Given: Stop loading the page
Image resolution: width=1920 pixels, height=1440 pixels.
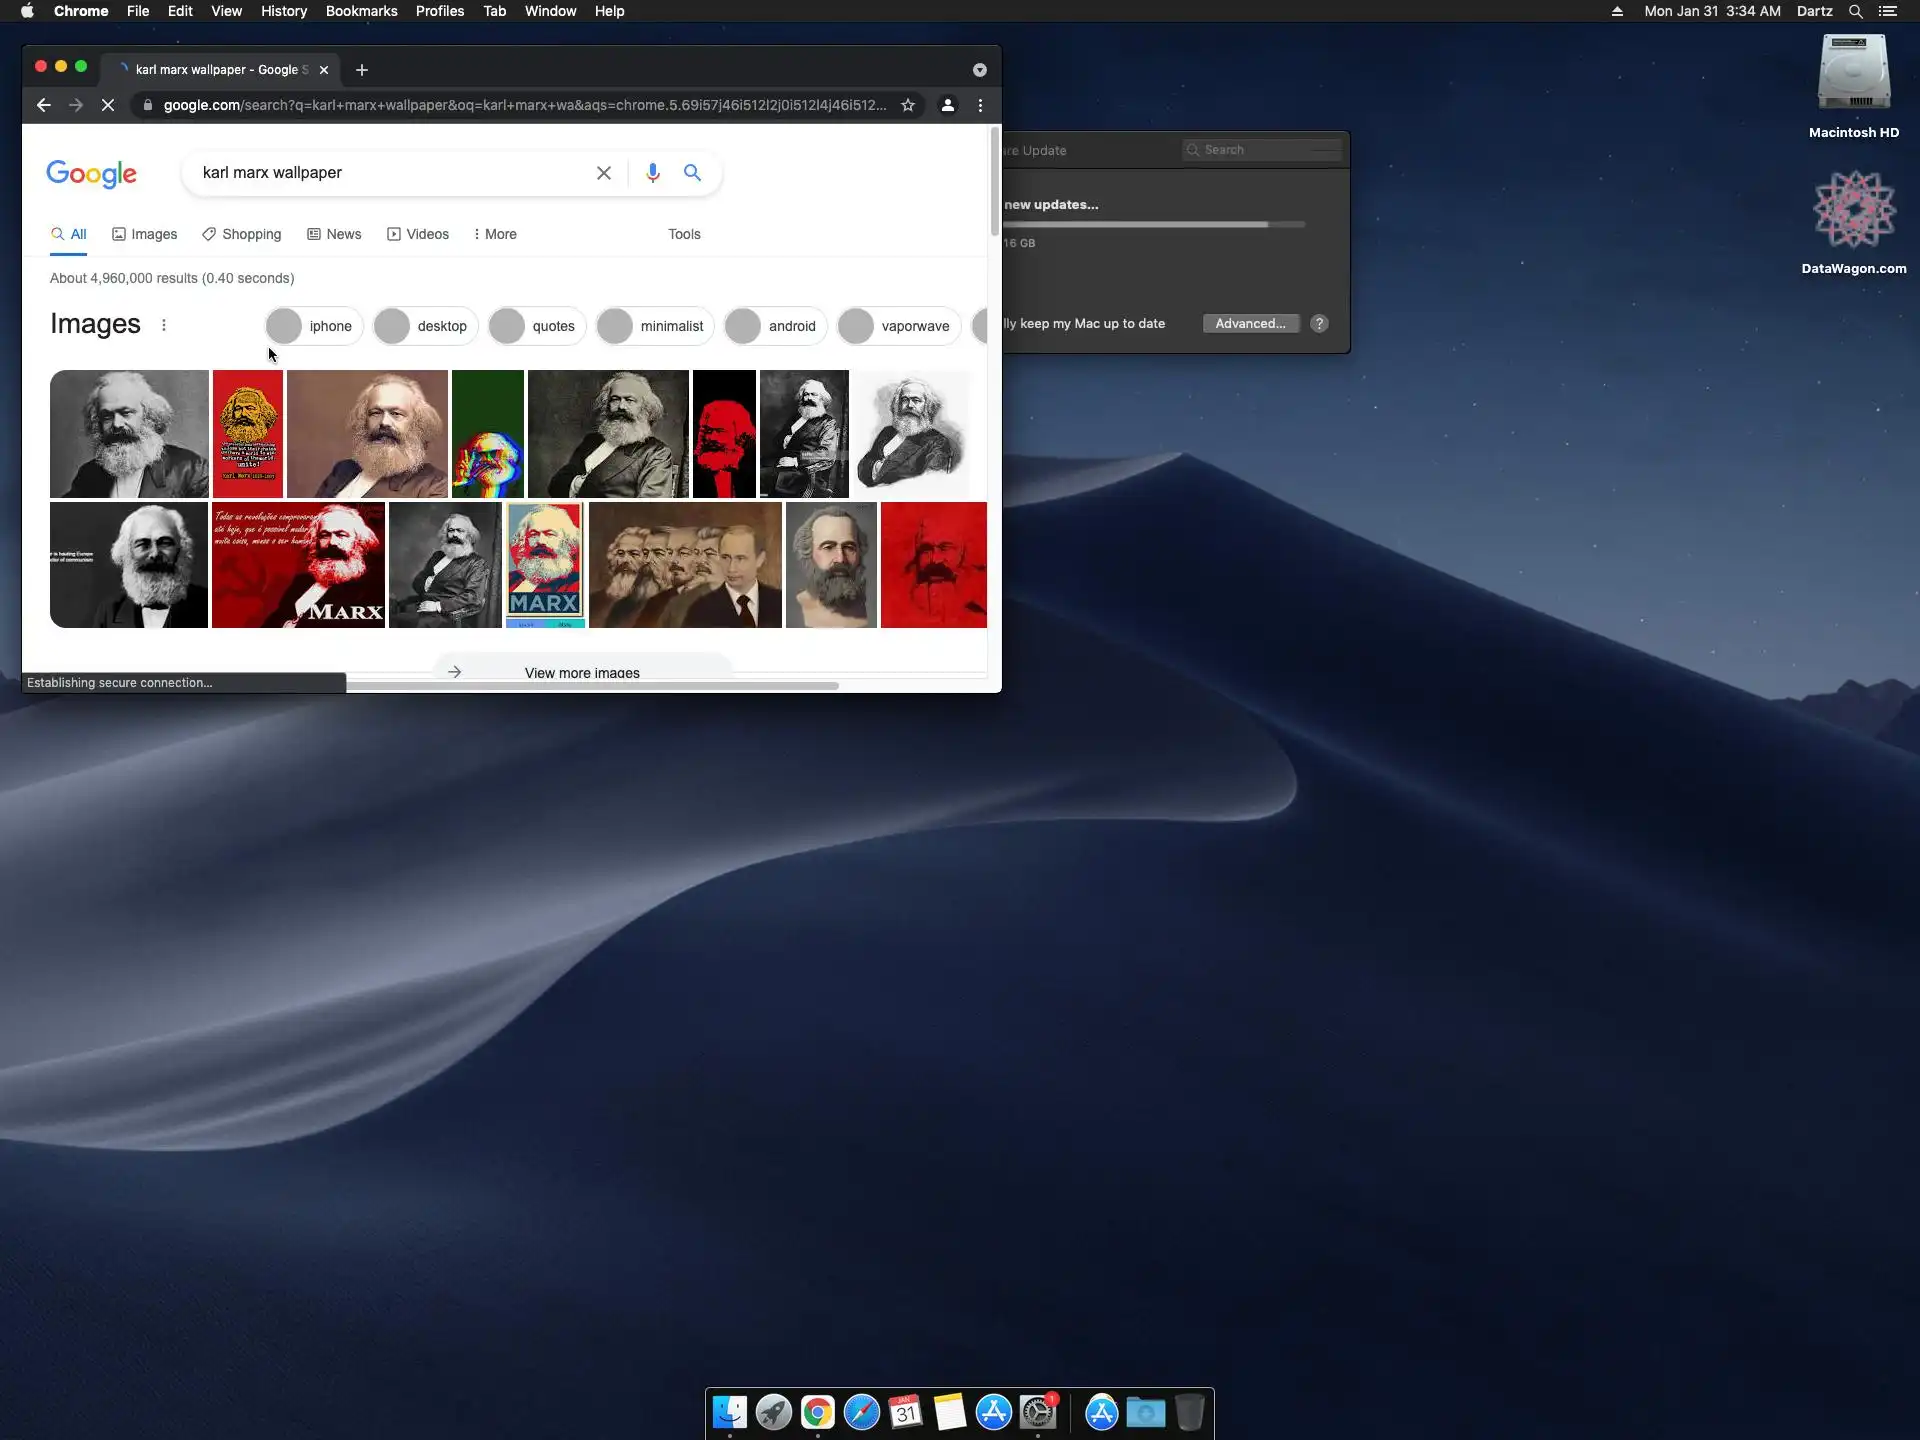Looking at the screenshot, I should click(x=108, y=105).
